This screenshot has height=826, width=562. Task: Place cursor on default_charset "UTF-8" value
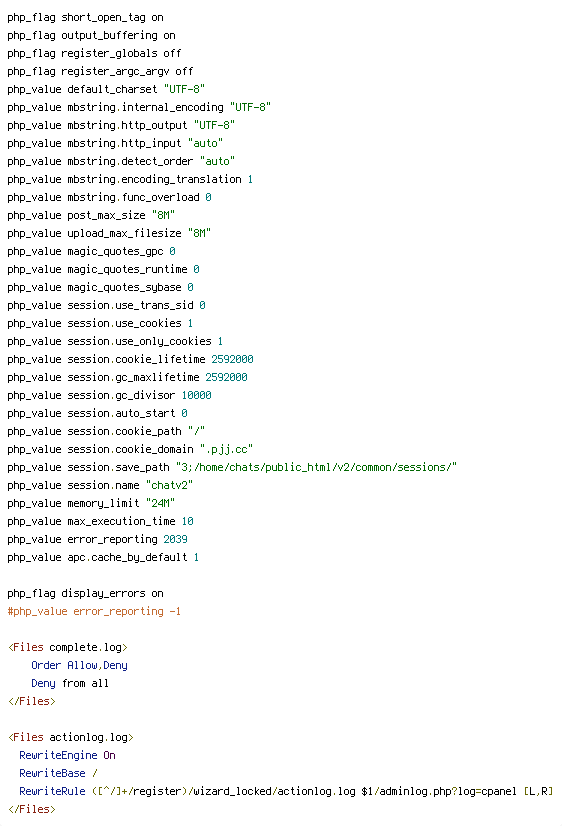(x=184, y=89)
